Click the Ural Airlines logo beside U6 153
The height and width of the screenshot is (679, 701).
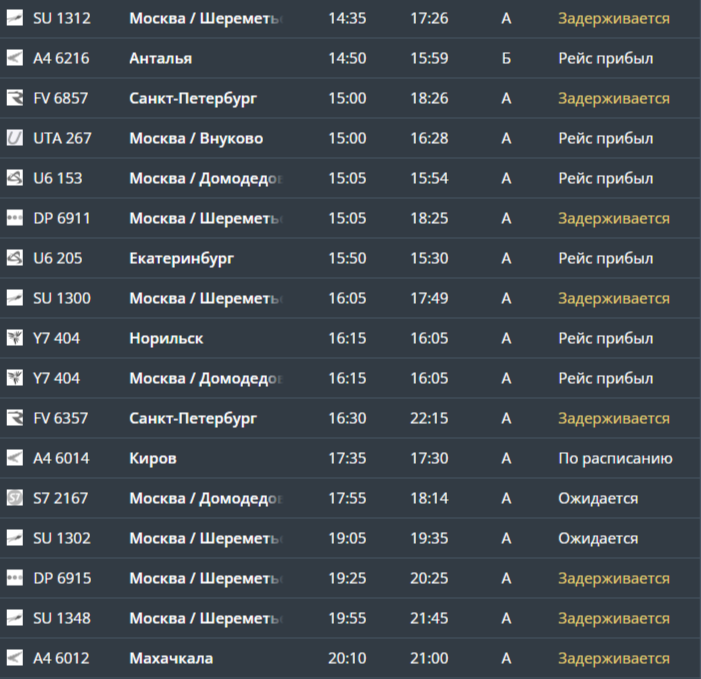pyautogui.click(x=15, y=178)
